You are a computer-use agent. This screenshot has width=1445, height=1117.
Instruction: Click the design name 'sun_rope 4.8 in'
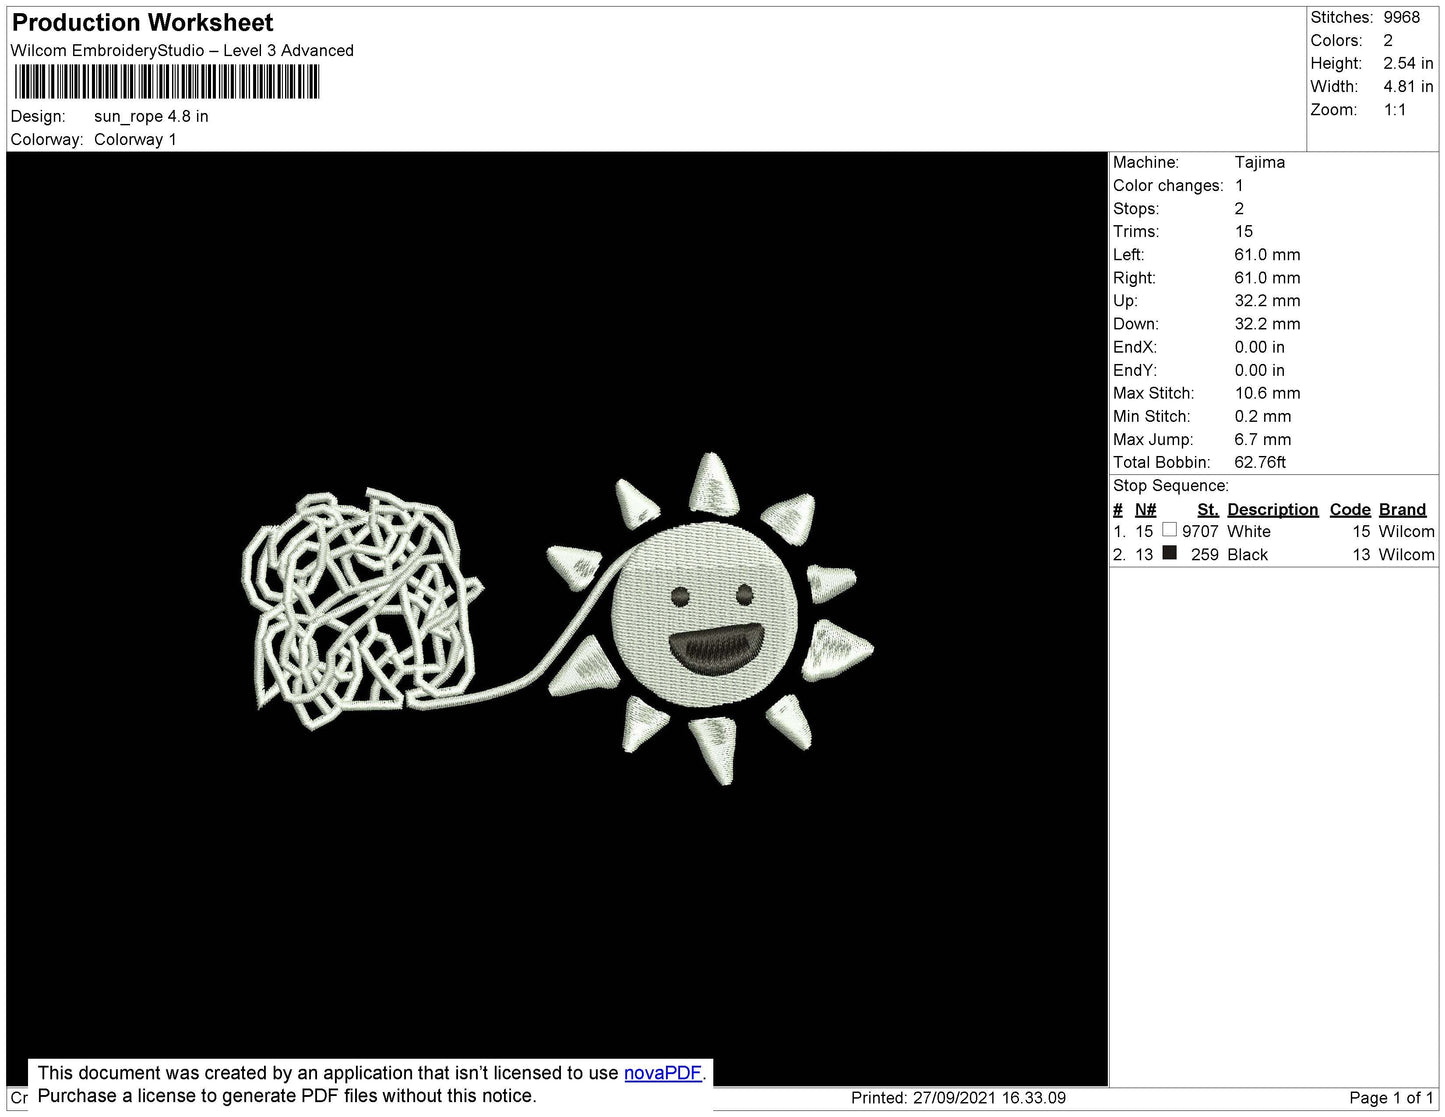pyautogui.click(x=151, y=116)
